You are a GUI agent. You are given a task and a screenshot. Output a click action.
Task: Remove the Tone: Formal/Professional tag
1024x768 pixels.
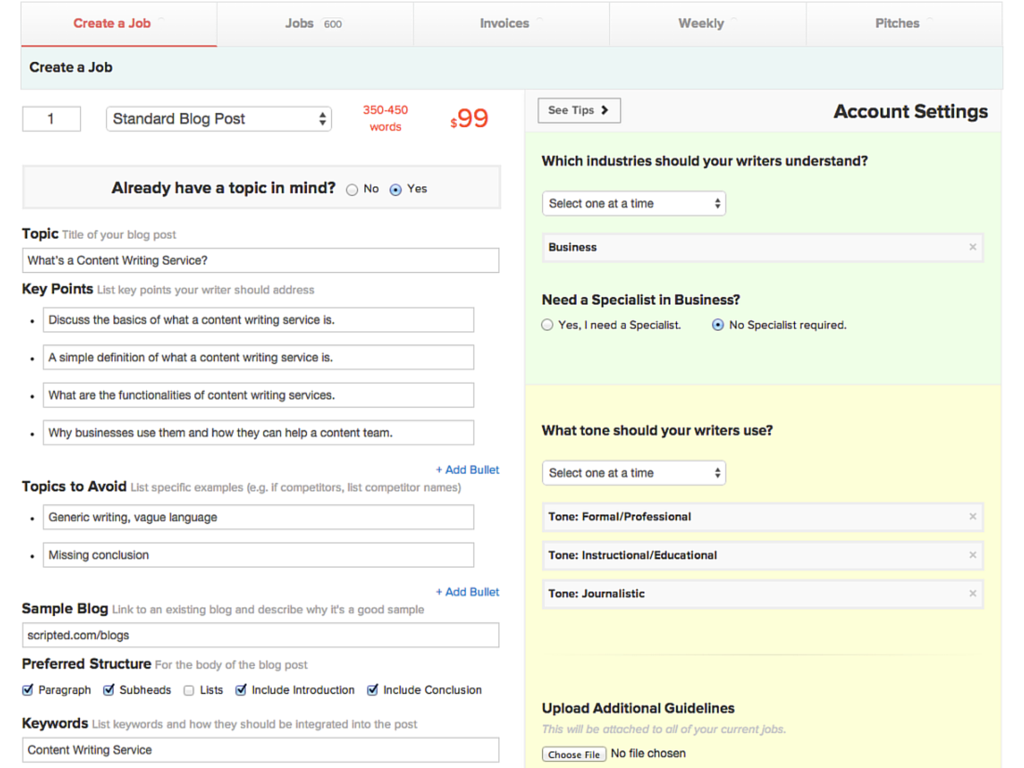point(972,517)
